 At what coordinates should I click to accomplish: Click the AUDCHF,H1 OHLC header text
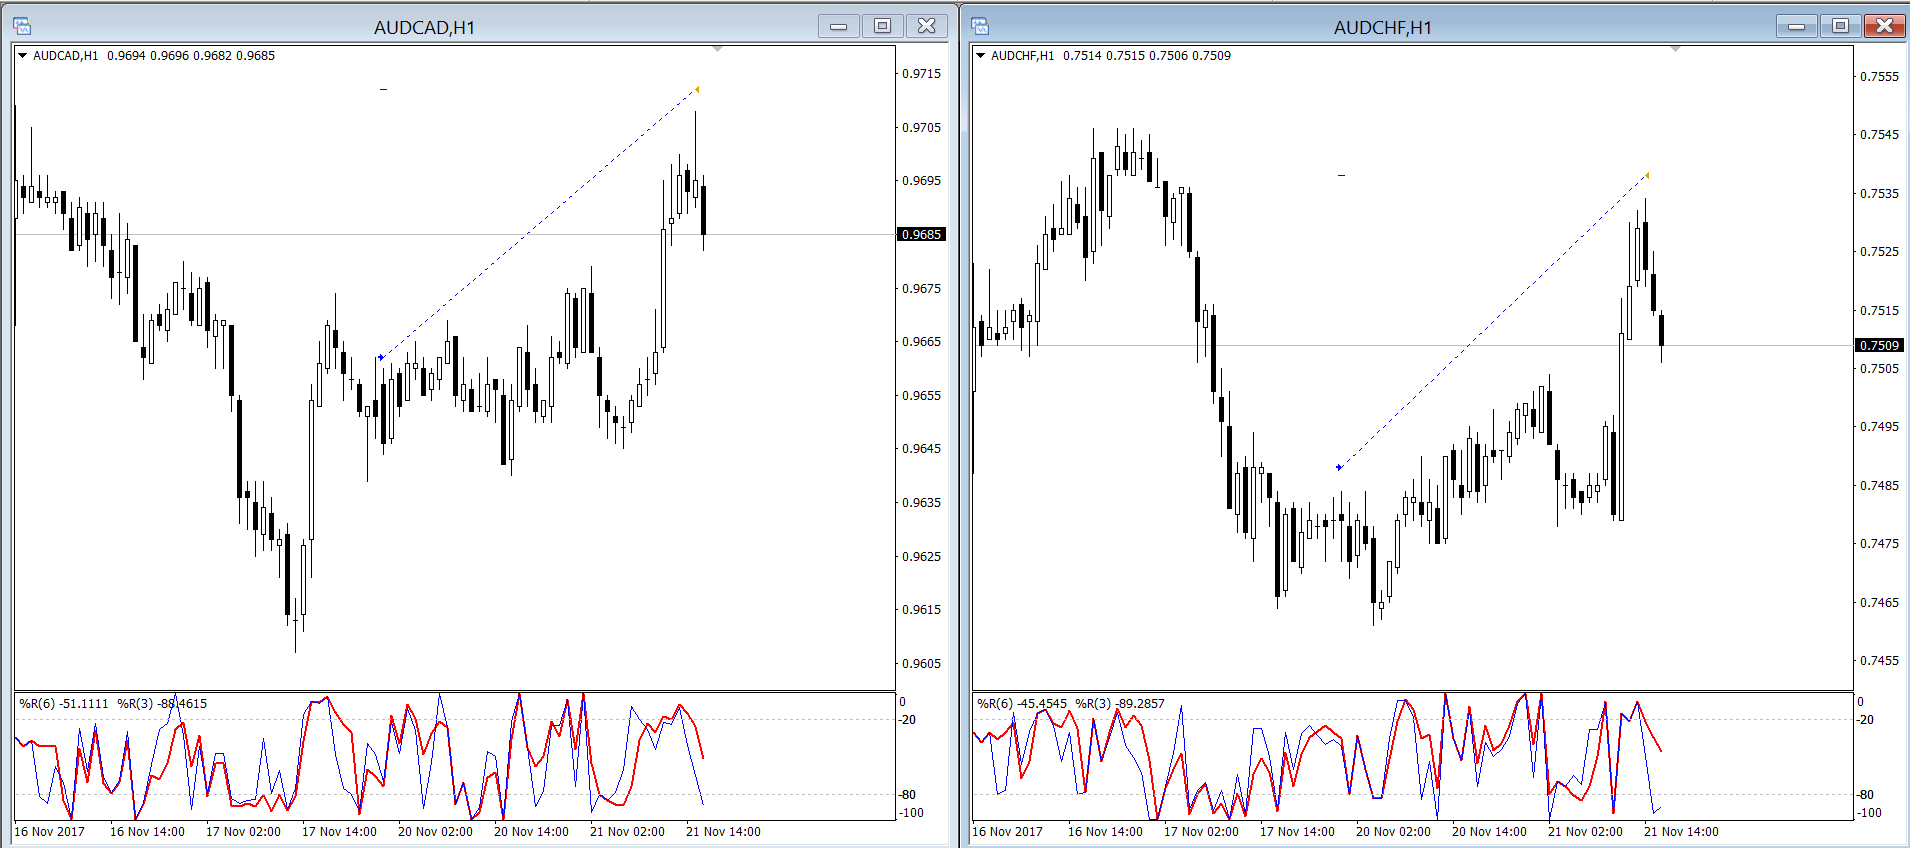pyautogui.click(x=1111, y=56)
